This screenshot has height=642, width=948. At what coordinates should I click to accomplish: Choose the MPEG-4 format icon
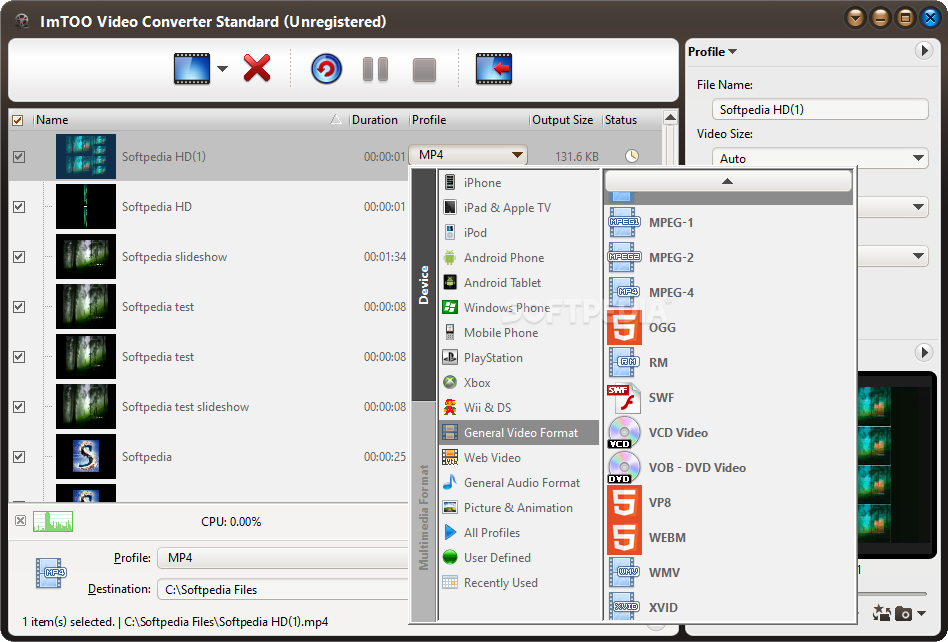tap(624, 293)
